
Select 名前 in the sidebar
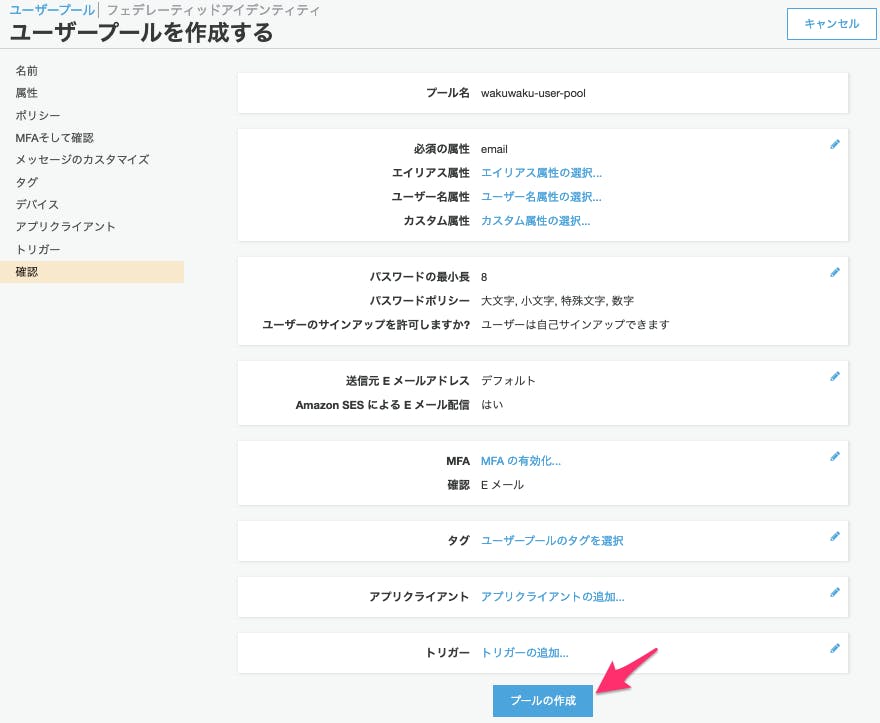point(27,71)
